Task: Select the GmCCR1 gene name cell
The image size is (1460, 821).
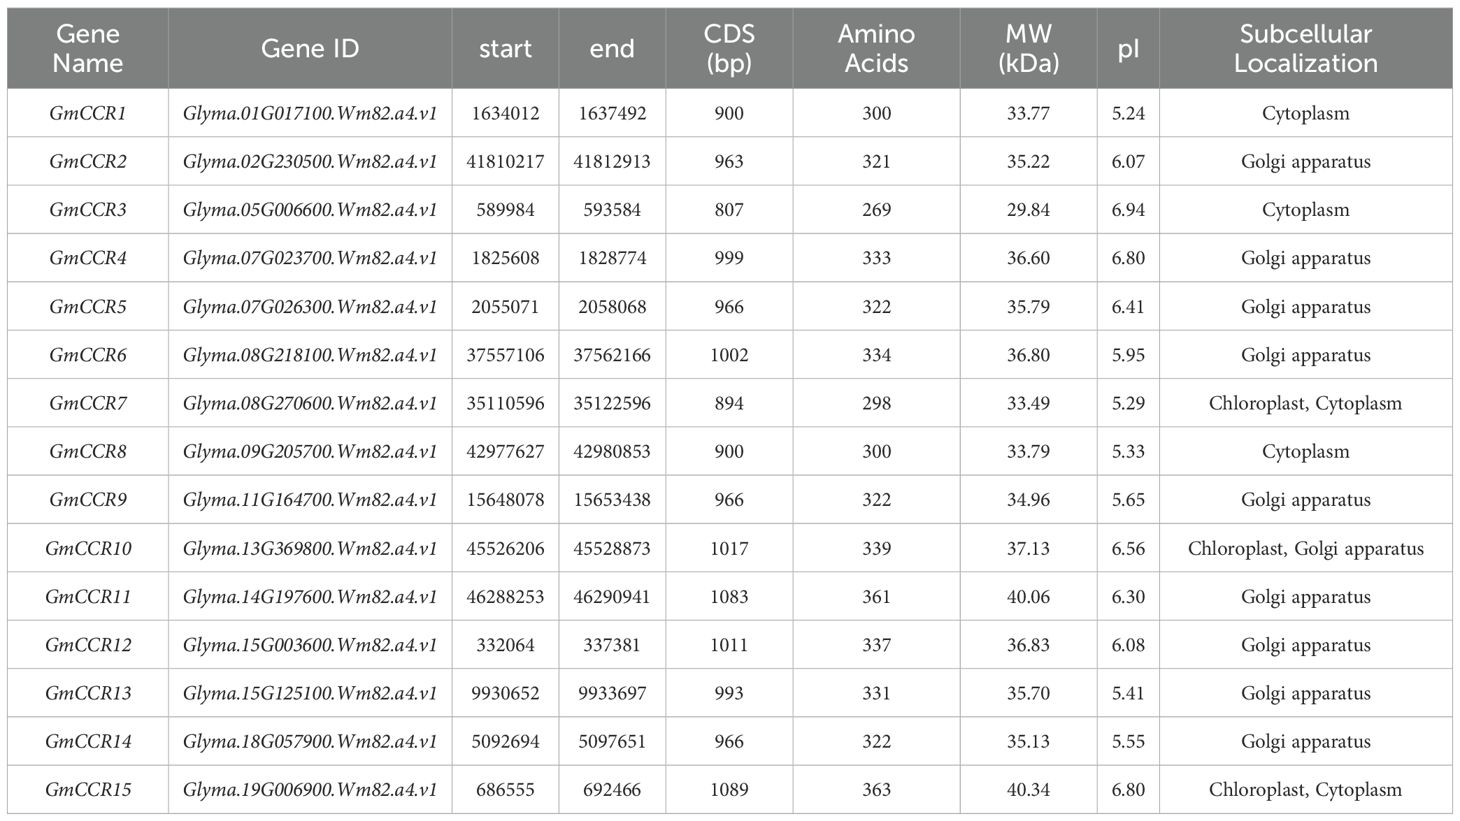Action: tap(88, 113)
